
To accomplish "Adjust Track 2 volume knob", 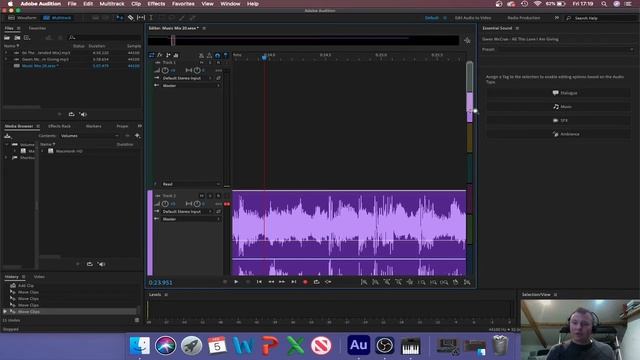I will tap(165, 204).
